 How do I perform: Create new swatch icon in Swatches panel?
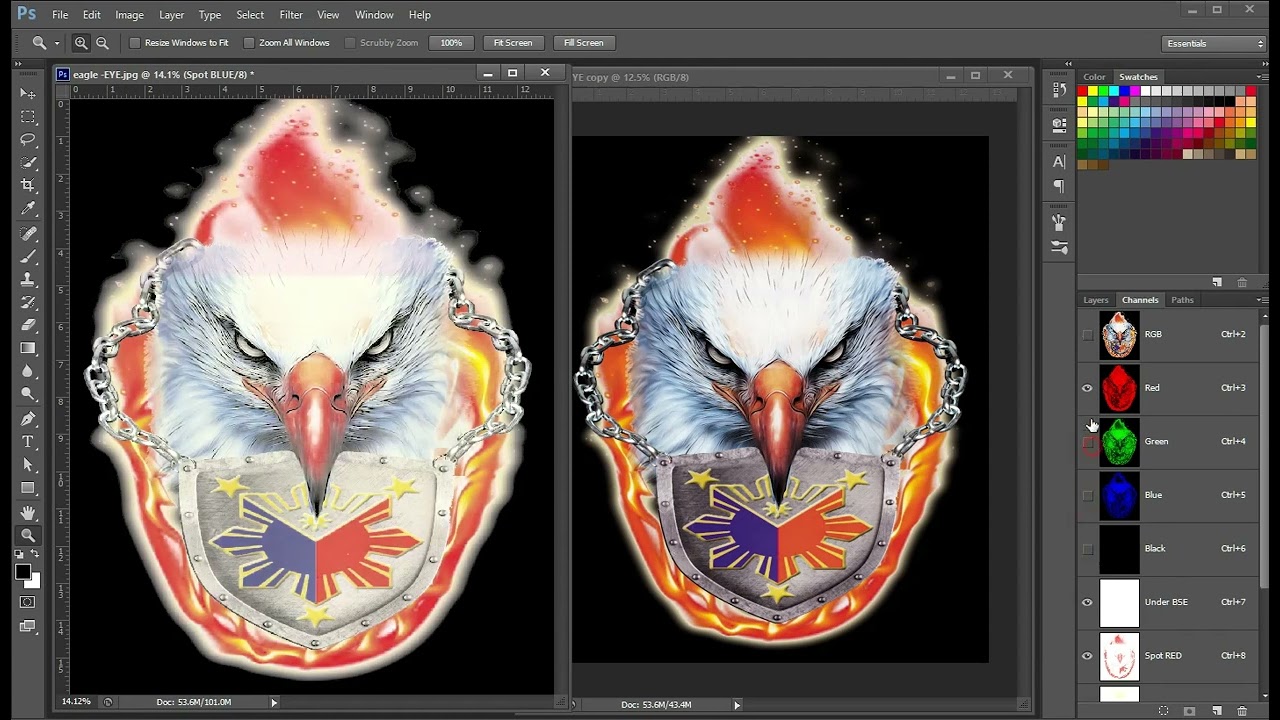pos(1217,283)
